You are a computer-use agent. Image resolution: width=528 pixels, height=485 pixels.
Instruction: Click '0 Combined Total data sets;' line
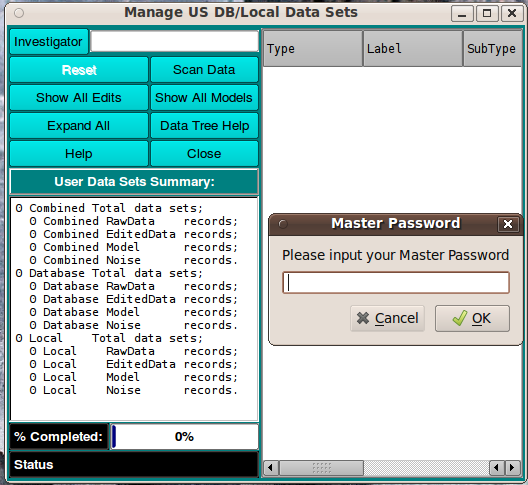[109, 208]
